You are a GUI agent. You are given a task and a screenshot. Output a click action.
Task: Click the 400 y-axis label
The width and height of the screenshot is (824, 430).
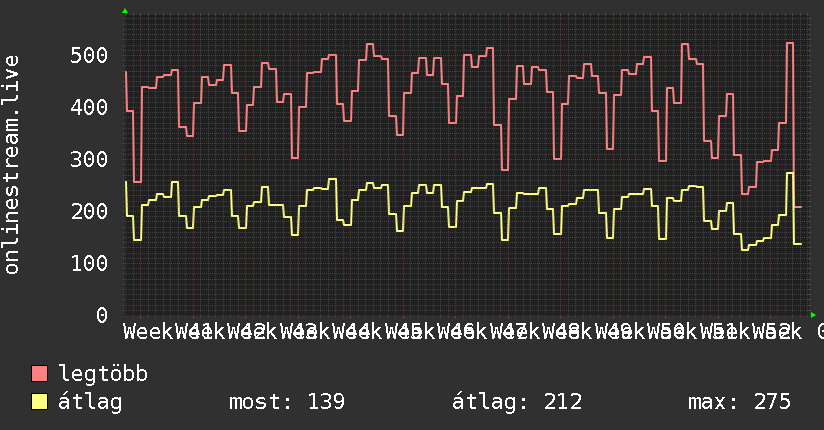click(x=89, y=107)
